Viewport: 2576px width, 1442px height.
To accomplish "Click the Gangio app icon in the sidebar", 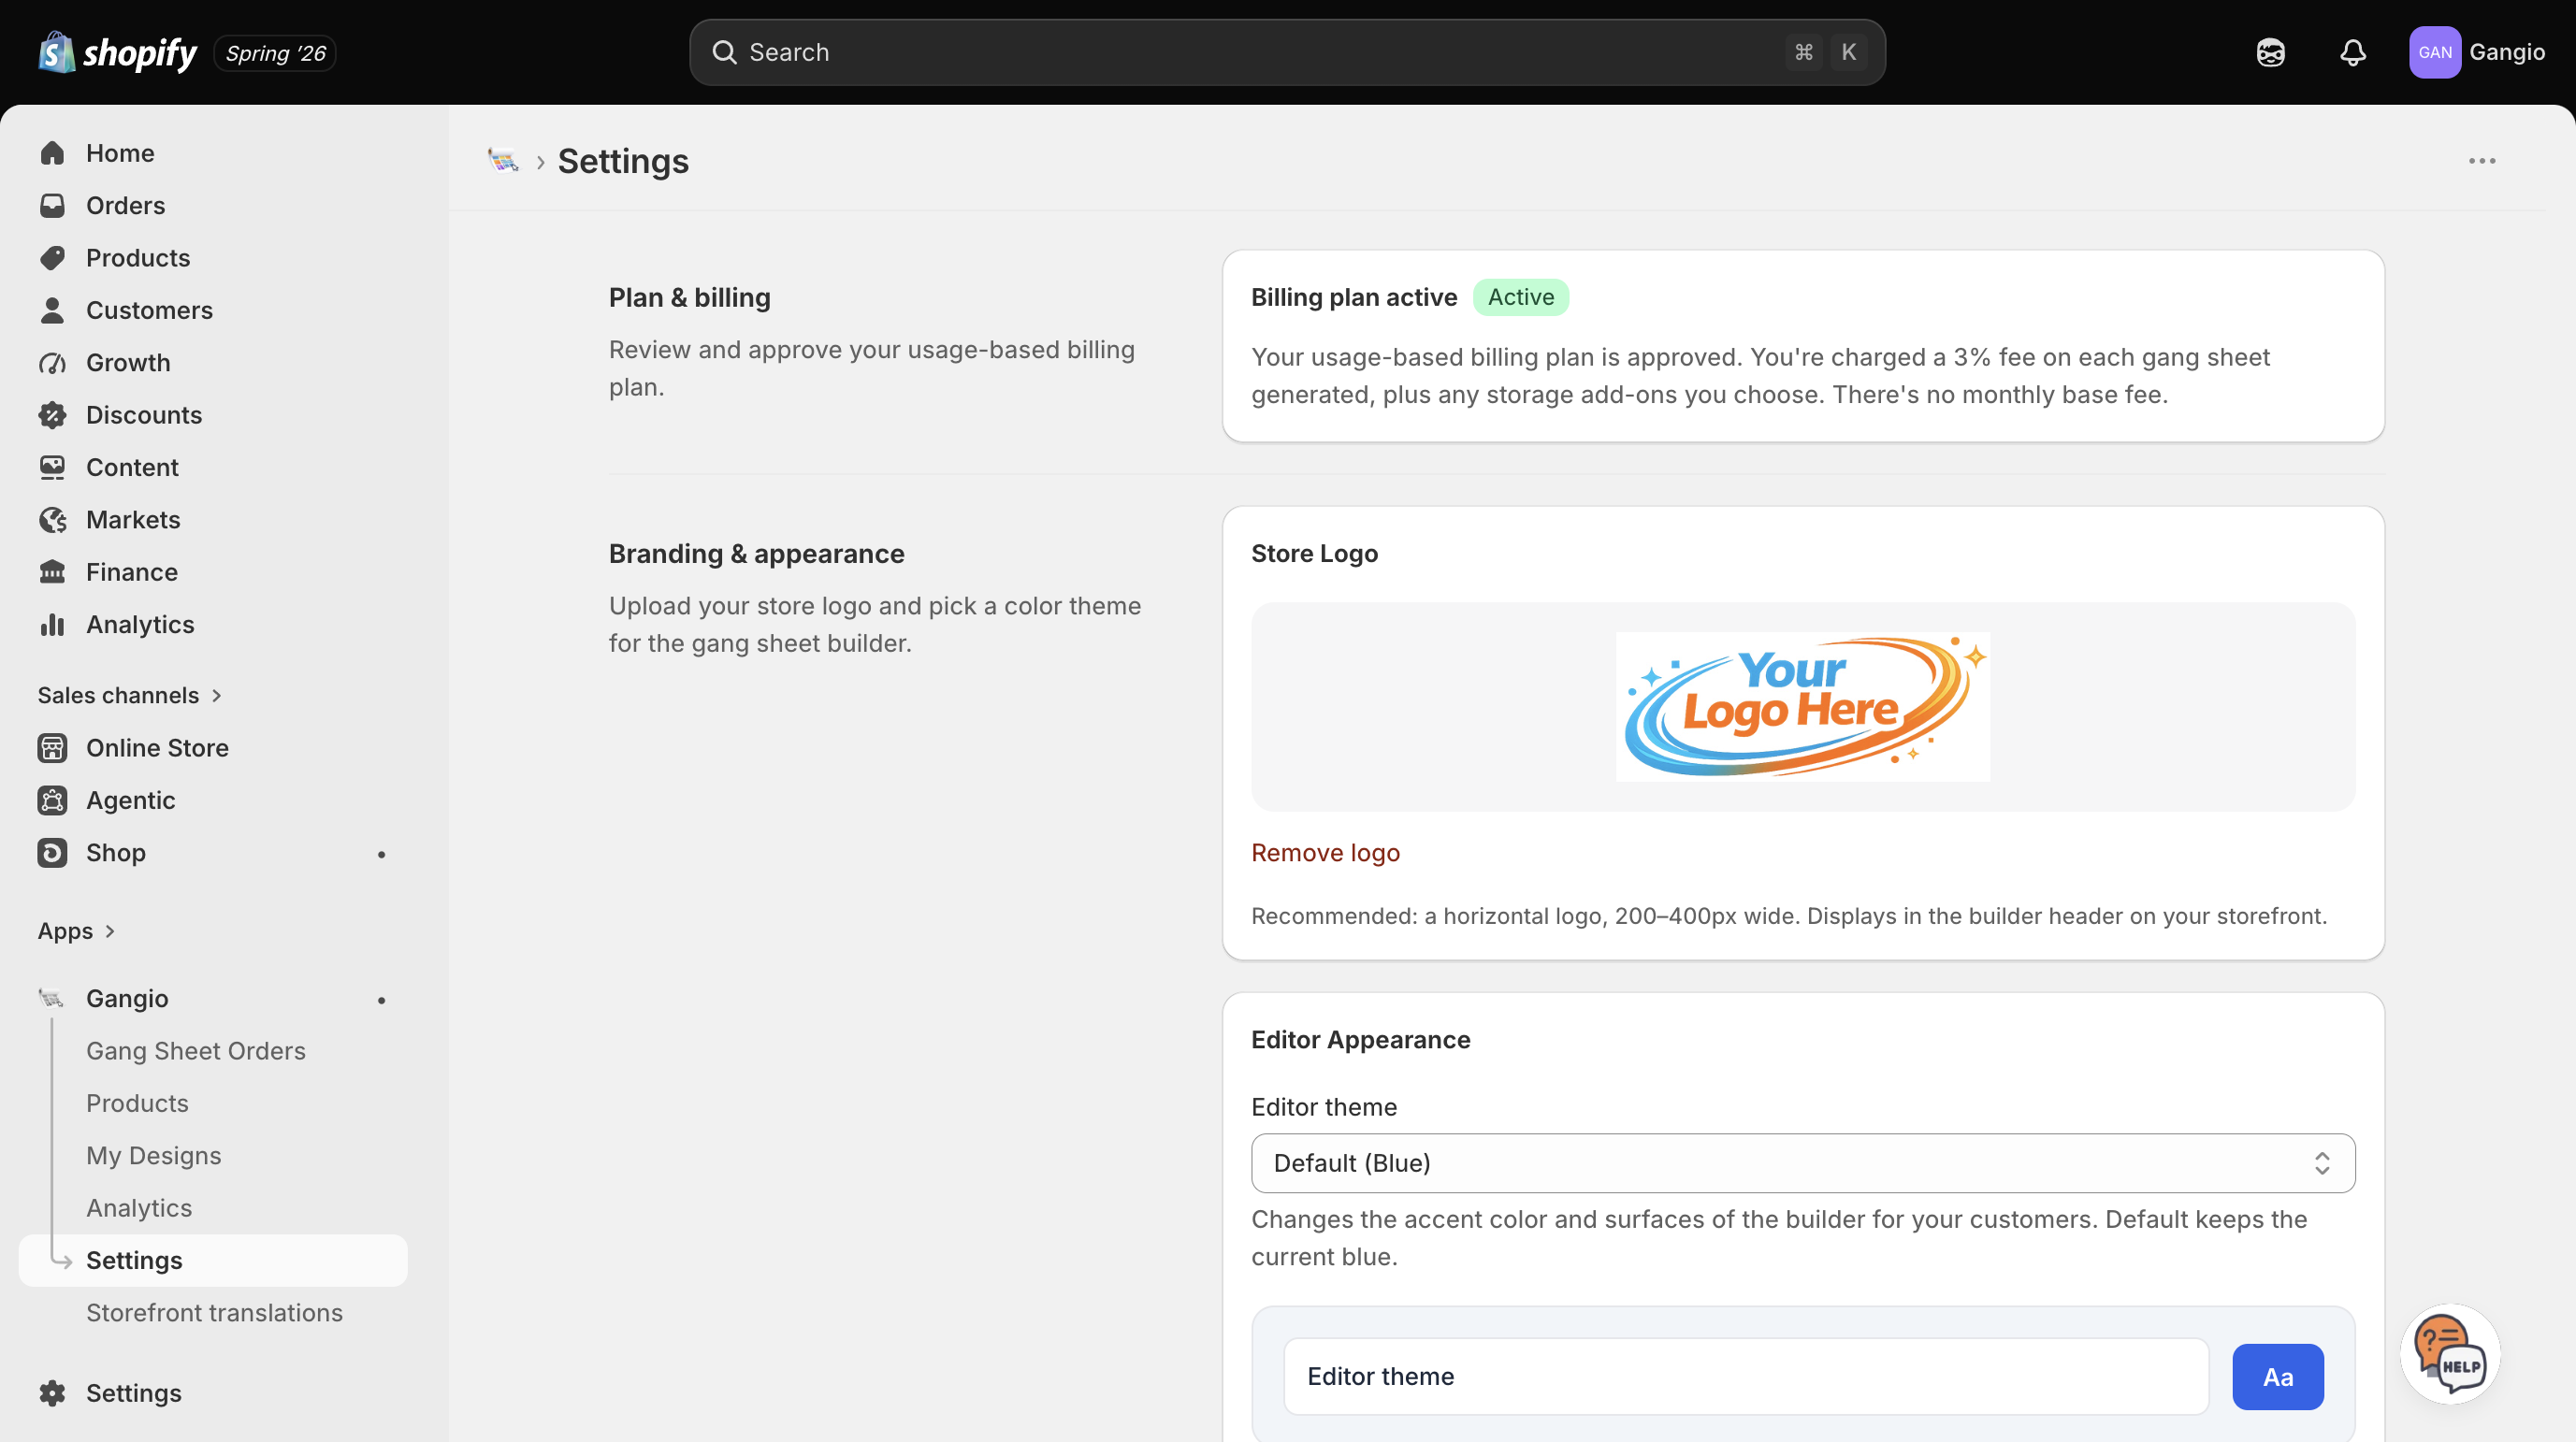I will click(51, 998).
